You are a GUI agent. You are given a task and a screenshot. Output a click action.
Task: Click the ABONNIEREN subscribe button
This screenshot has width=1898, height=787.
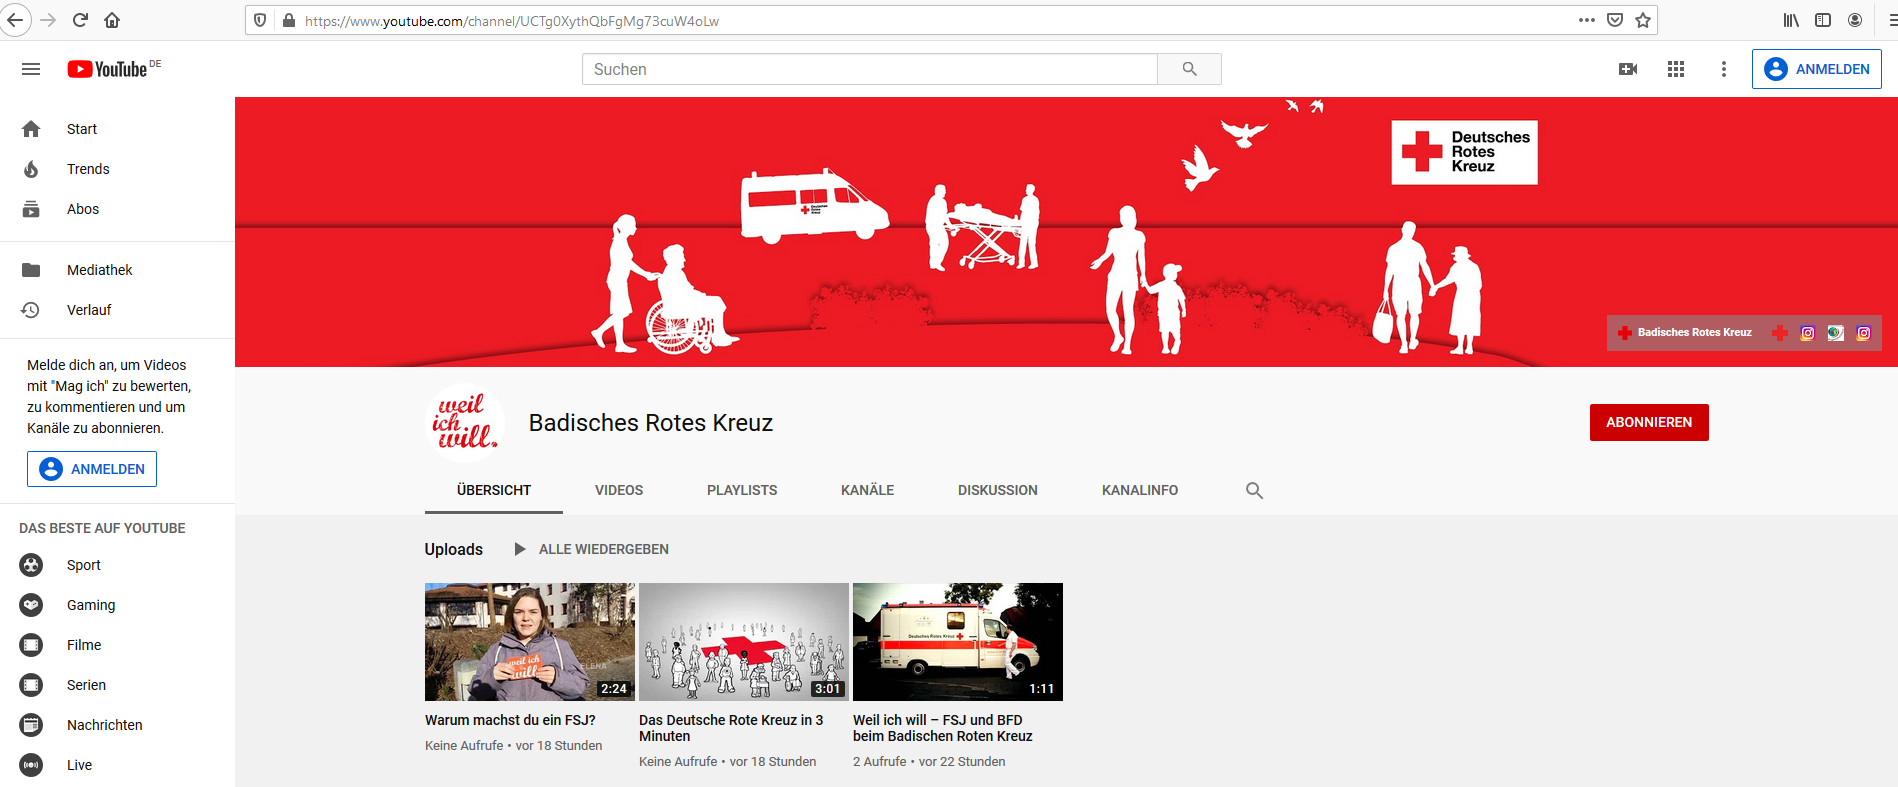point(1649,422)
